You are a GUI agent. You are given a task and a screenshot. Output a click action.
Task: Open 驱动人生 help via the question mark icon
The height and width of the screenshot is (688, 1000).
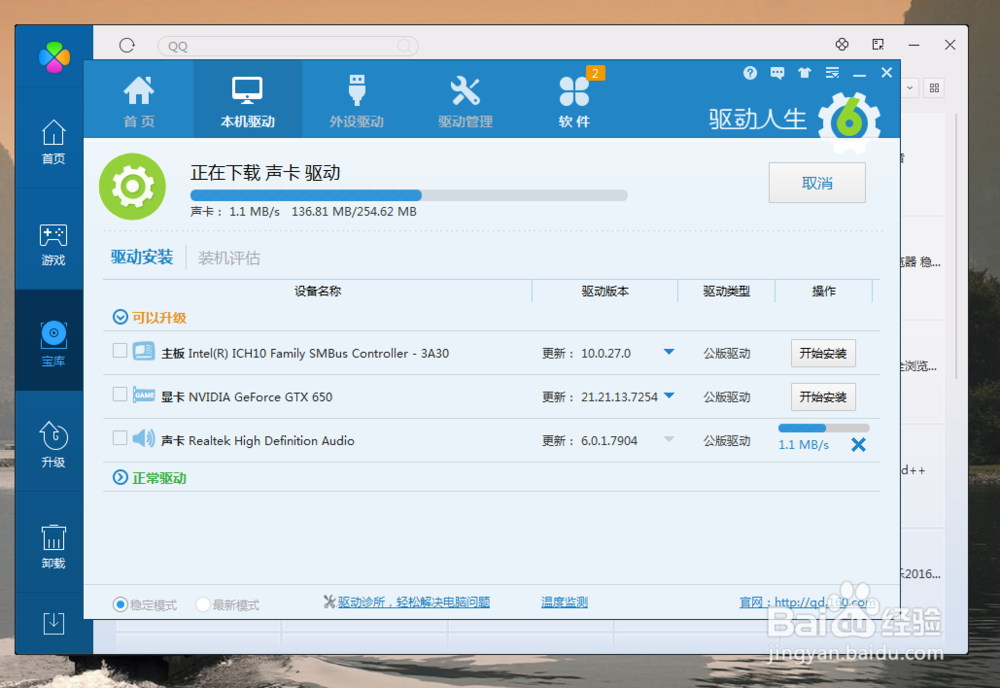click(749, 73)
